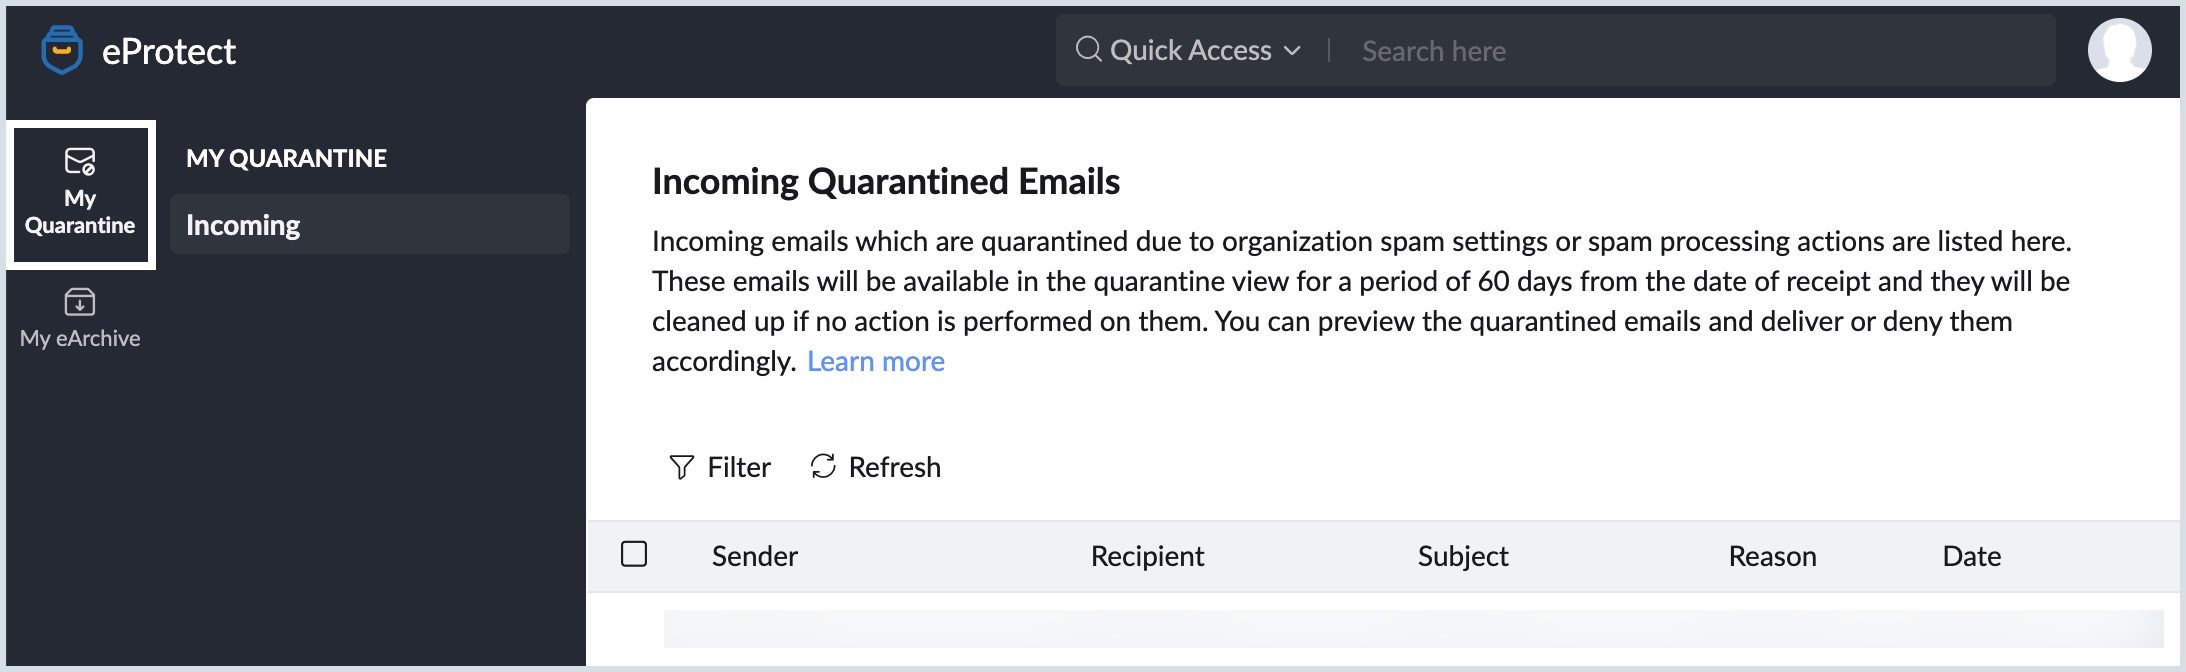
Task: Click the Subject column header
Action: pos(1463,556)
